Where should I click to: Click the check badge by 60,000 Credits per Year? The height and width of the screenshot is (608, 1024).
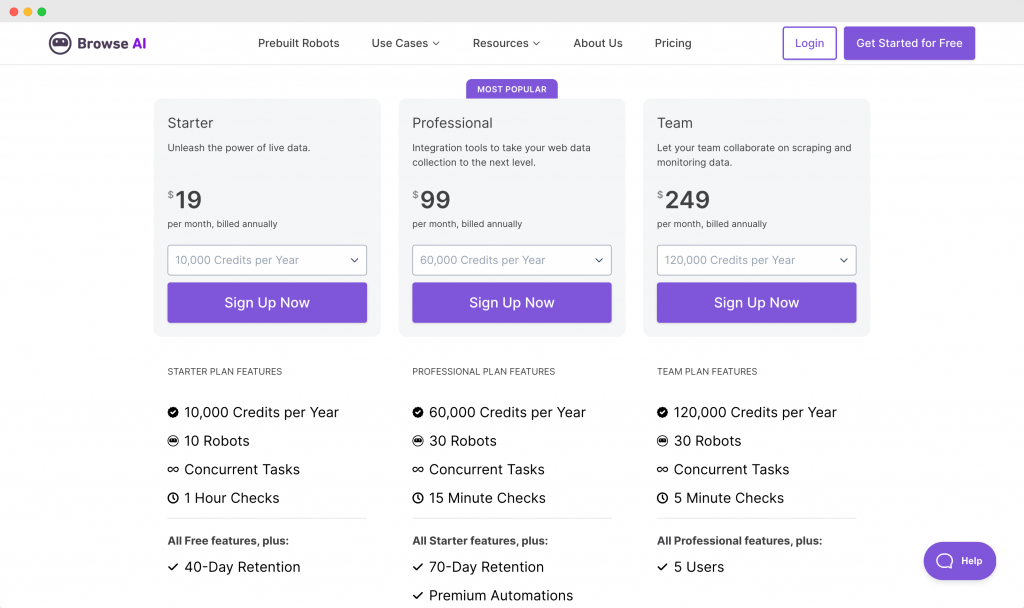point(418,412)
